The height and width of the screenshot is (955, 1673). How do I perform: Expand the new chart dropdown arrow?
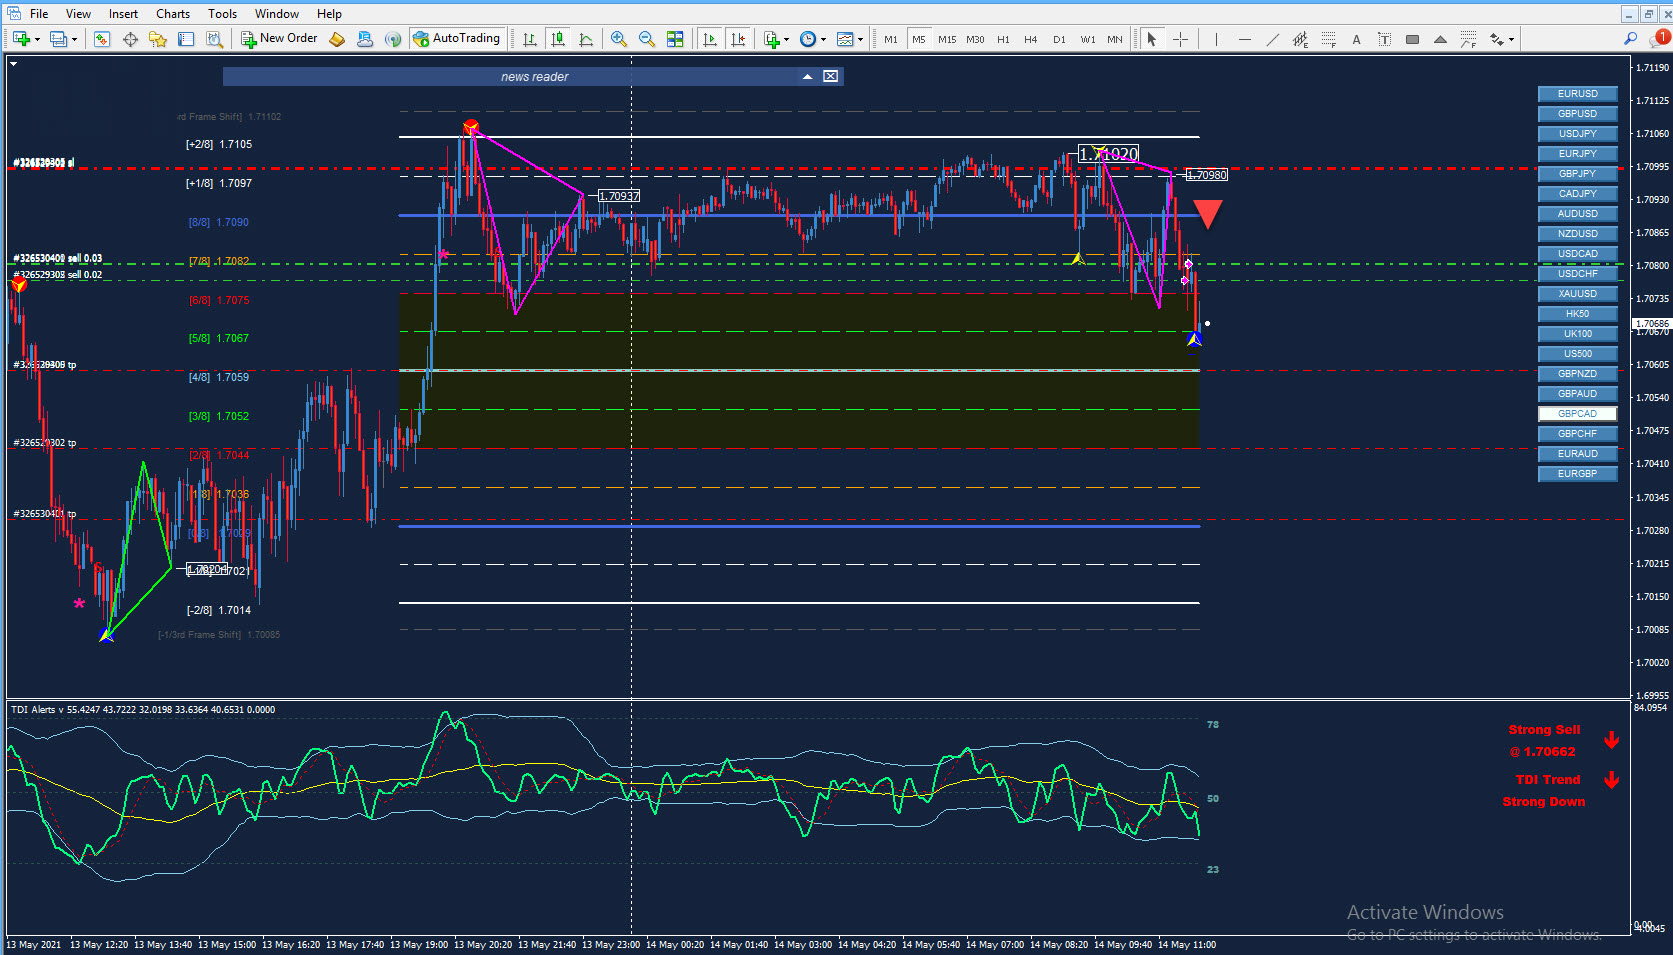[x=37, y=40]
